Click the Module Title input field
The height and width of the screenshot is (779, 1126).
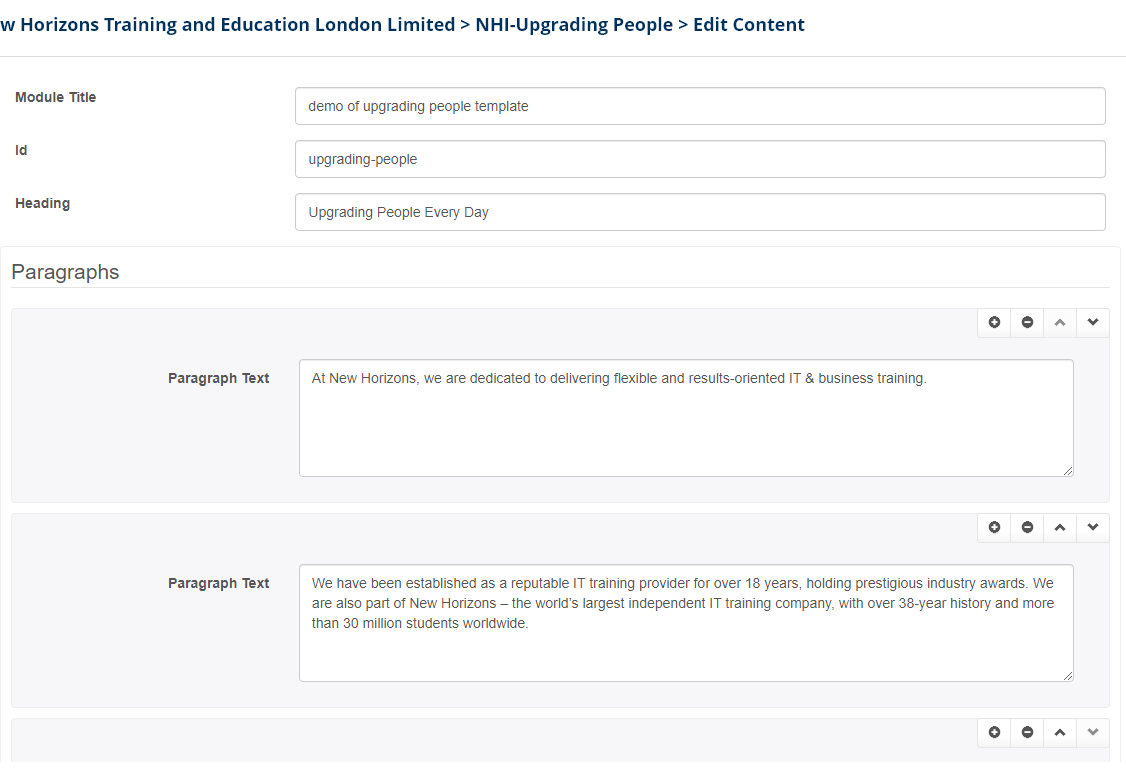coord(700,106)
